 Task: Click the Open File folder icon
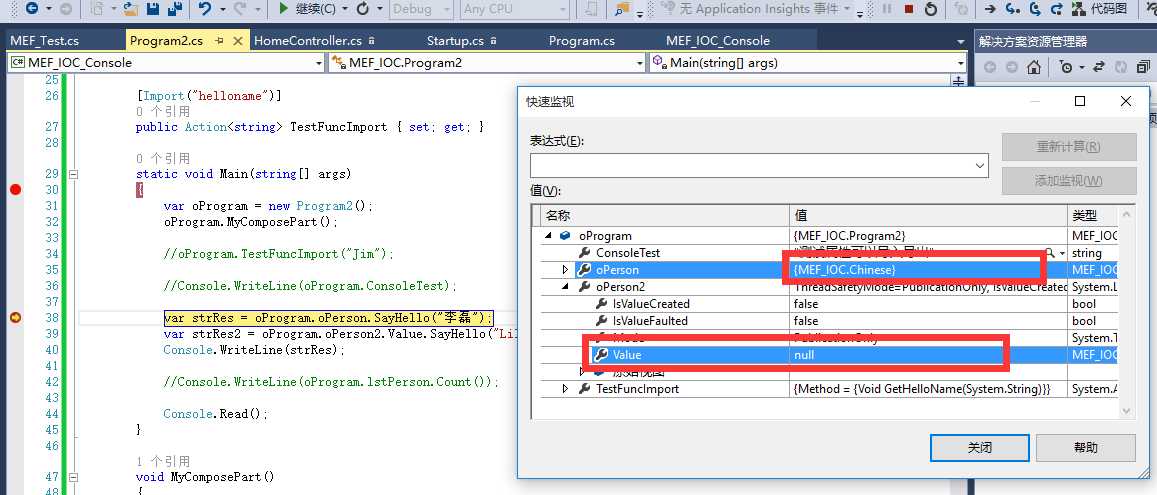click(131, 9)
